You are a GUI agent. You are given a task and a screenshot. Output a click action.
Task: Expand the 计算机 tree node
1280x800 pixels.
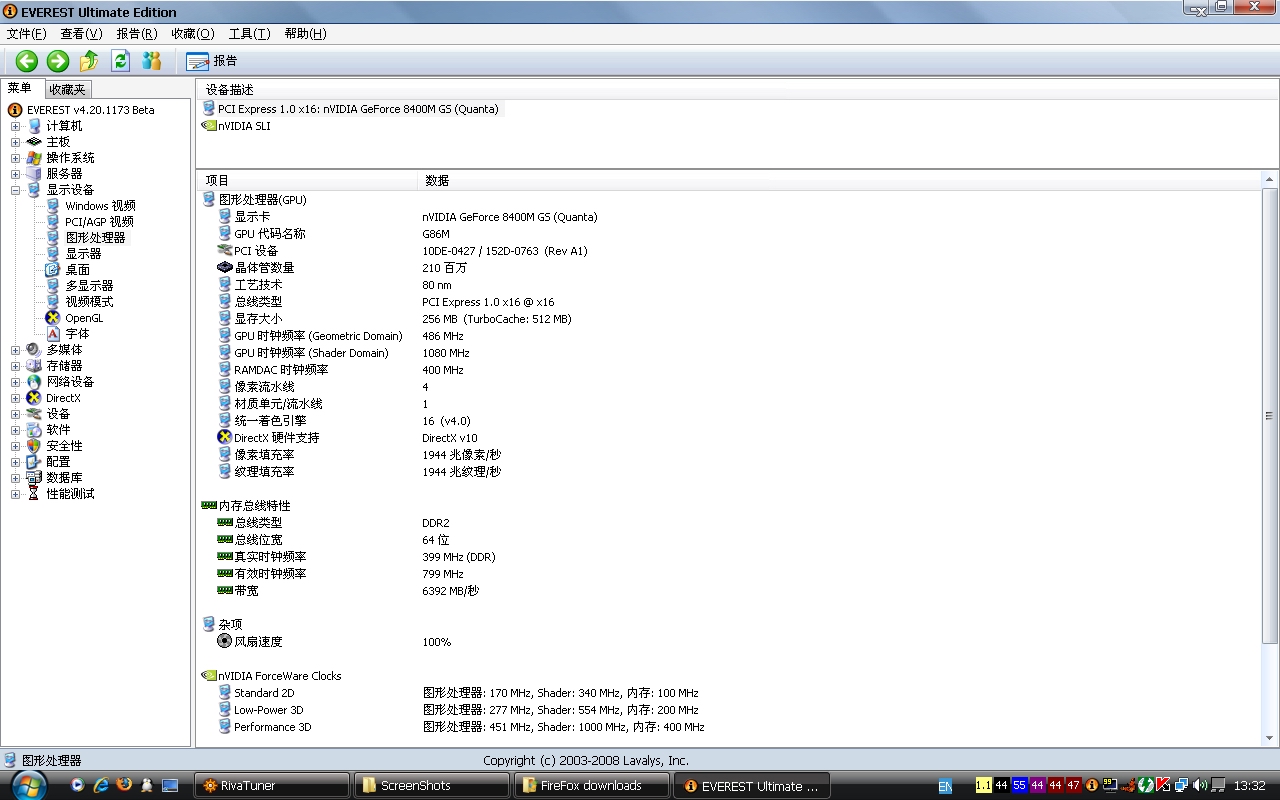coord(15,126)
